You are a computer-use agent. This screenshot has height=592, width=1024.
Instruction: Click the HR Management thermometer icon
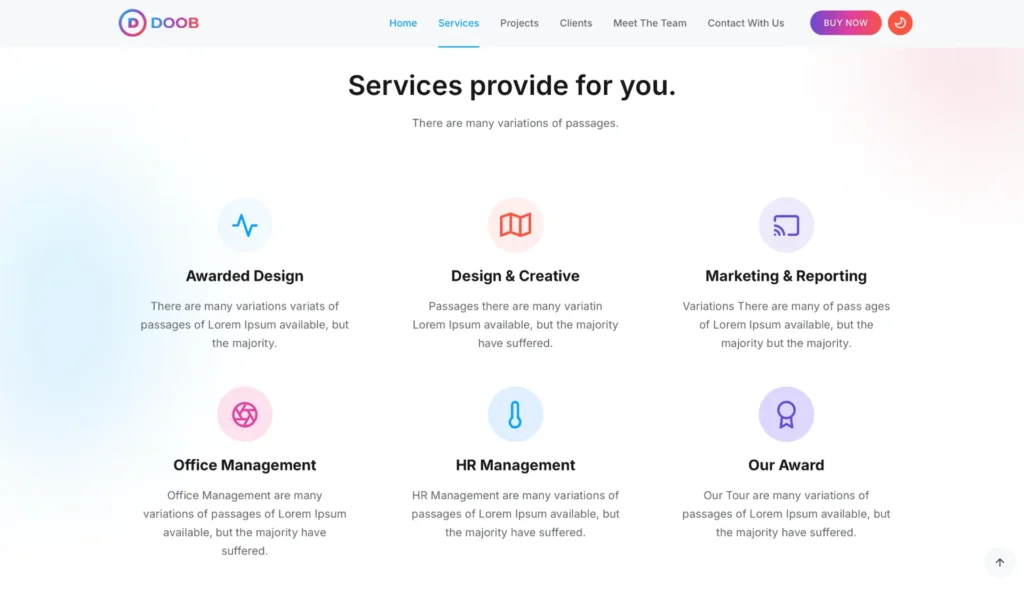click(515, 414)
